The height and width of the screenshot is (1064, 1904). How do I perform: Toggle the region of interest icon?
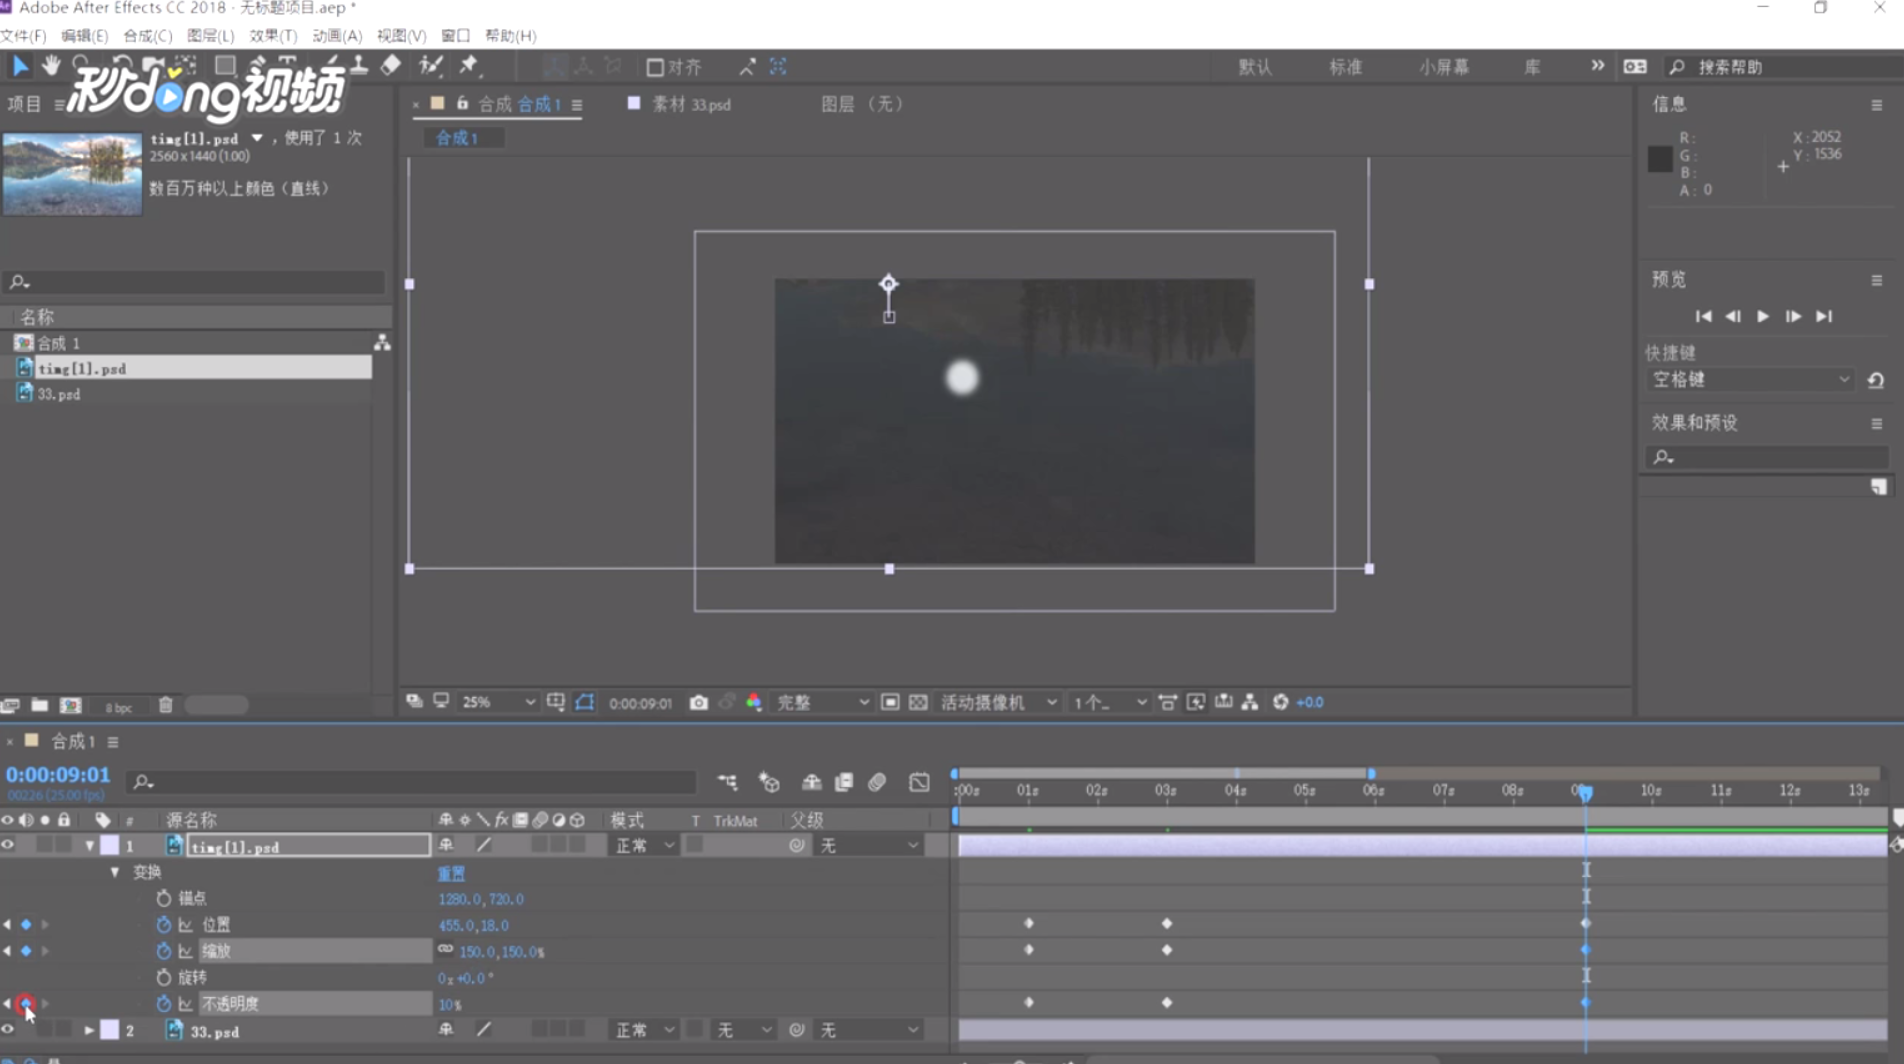click(x=890, y=703)
